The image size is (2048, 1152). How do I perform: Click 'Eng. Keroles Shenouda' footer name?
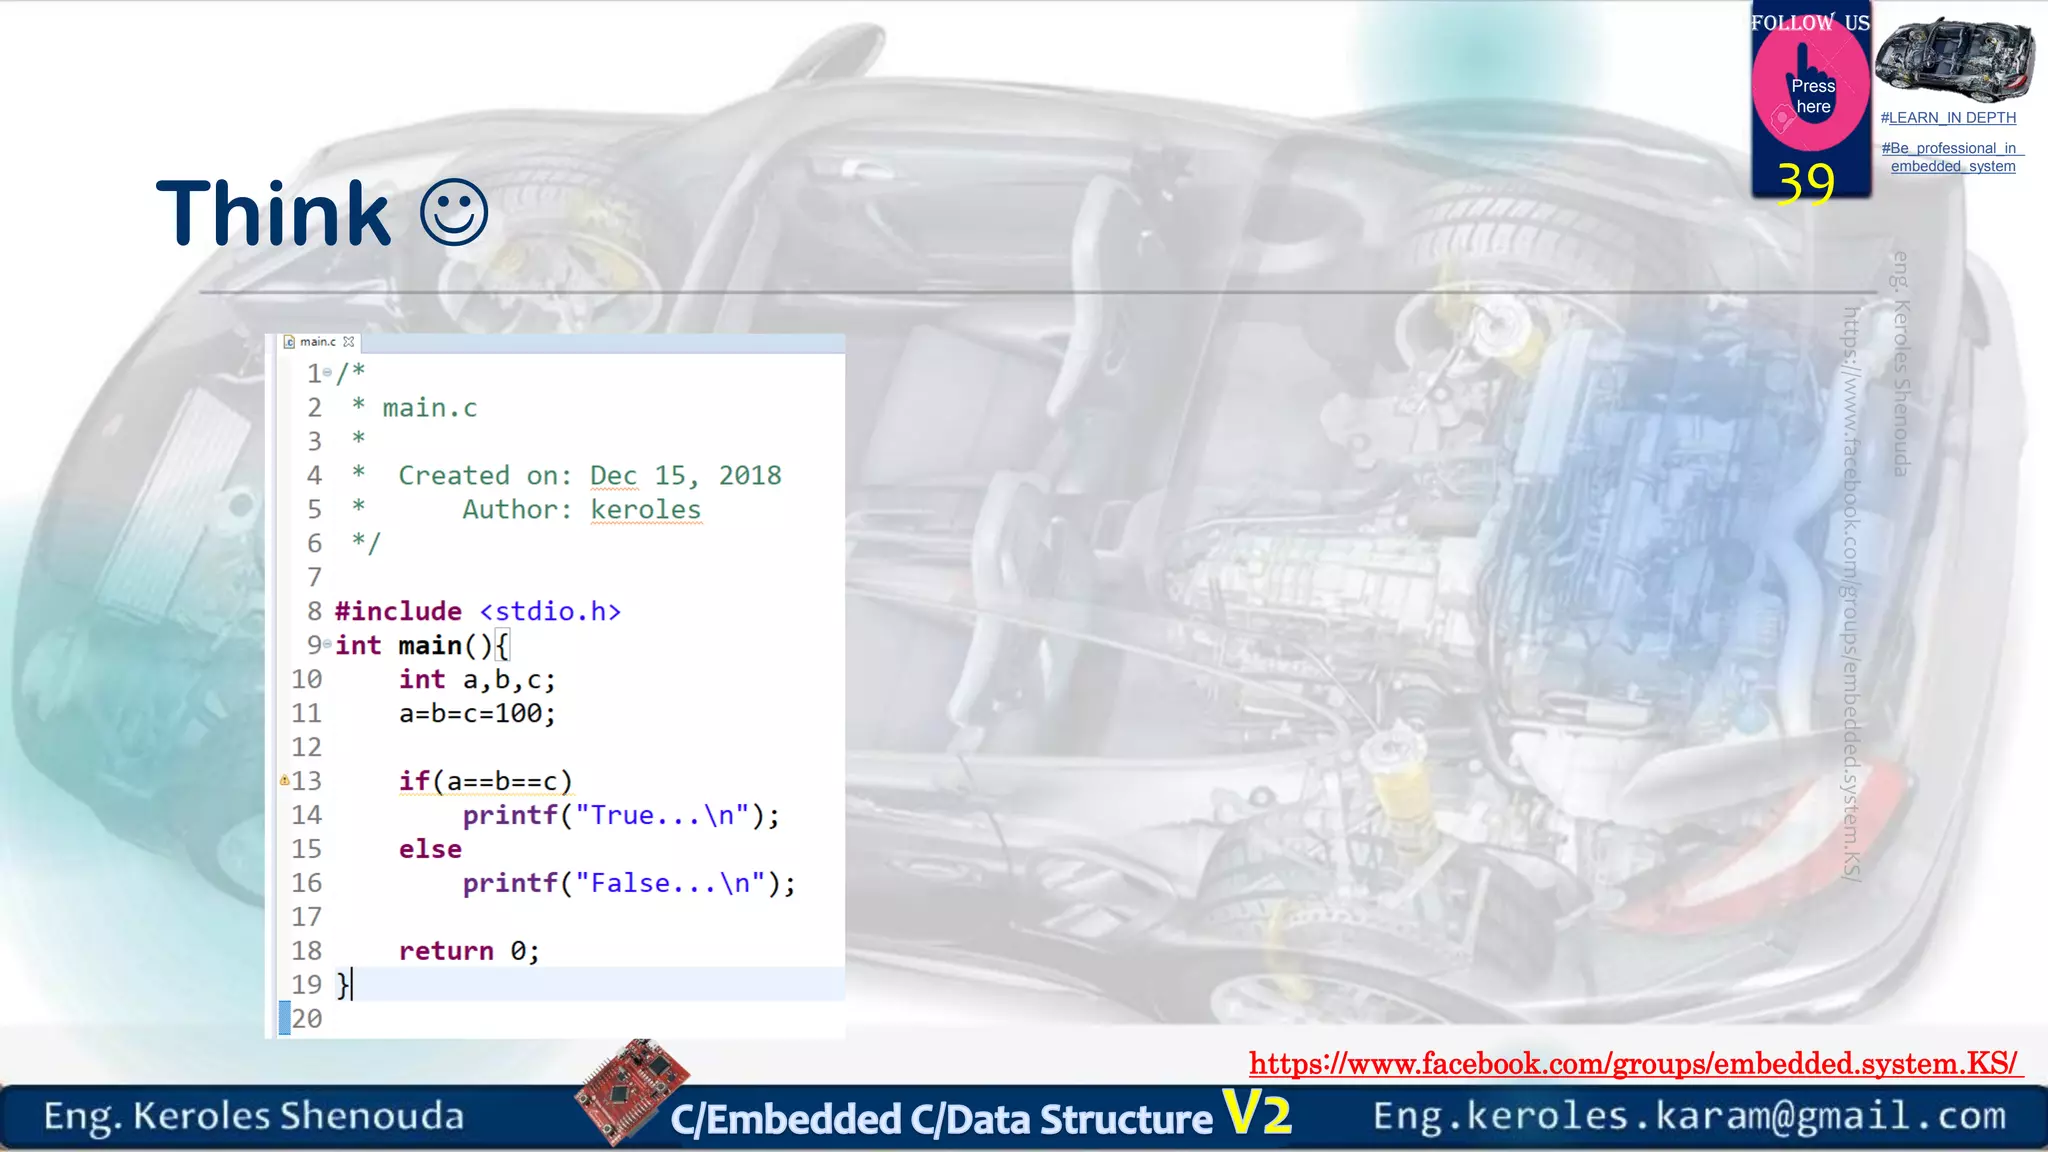click(x=254, y=1116)
